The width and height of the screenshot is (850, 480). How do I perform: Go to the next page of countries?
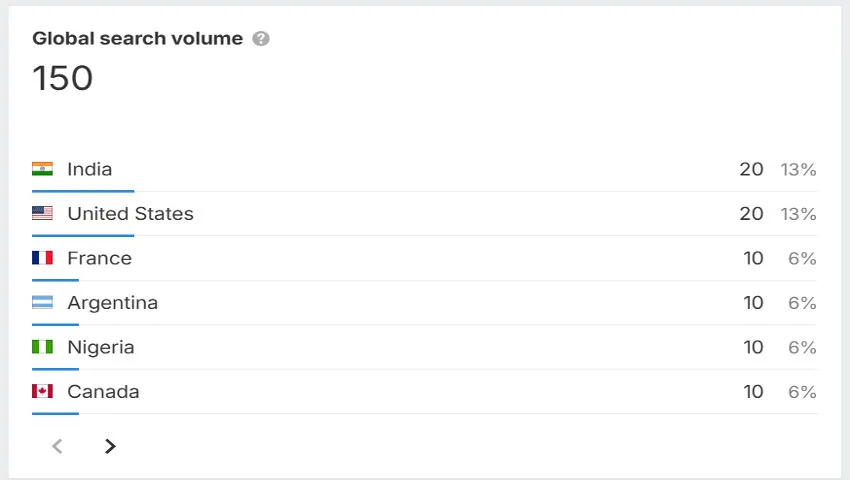pos(110,446)
